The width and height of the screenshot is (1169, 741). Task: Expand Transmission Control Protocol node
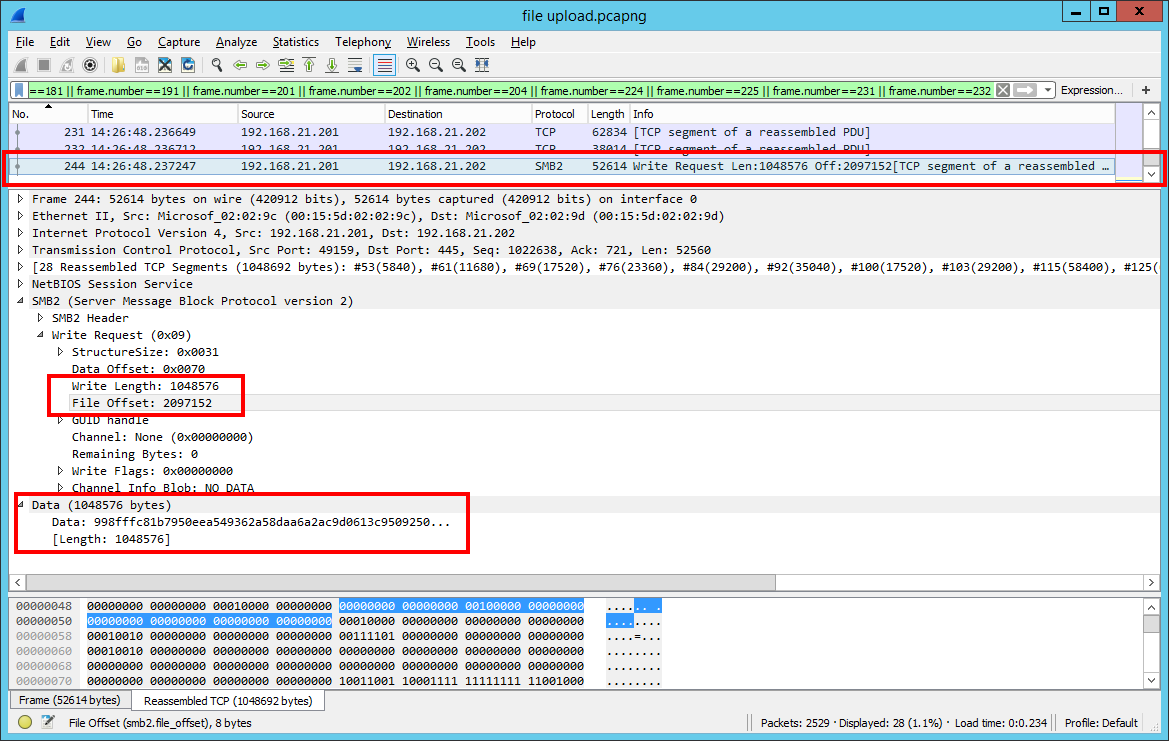[20, 250]
